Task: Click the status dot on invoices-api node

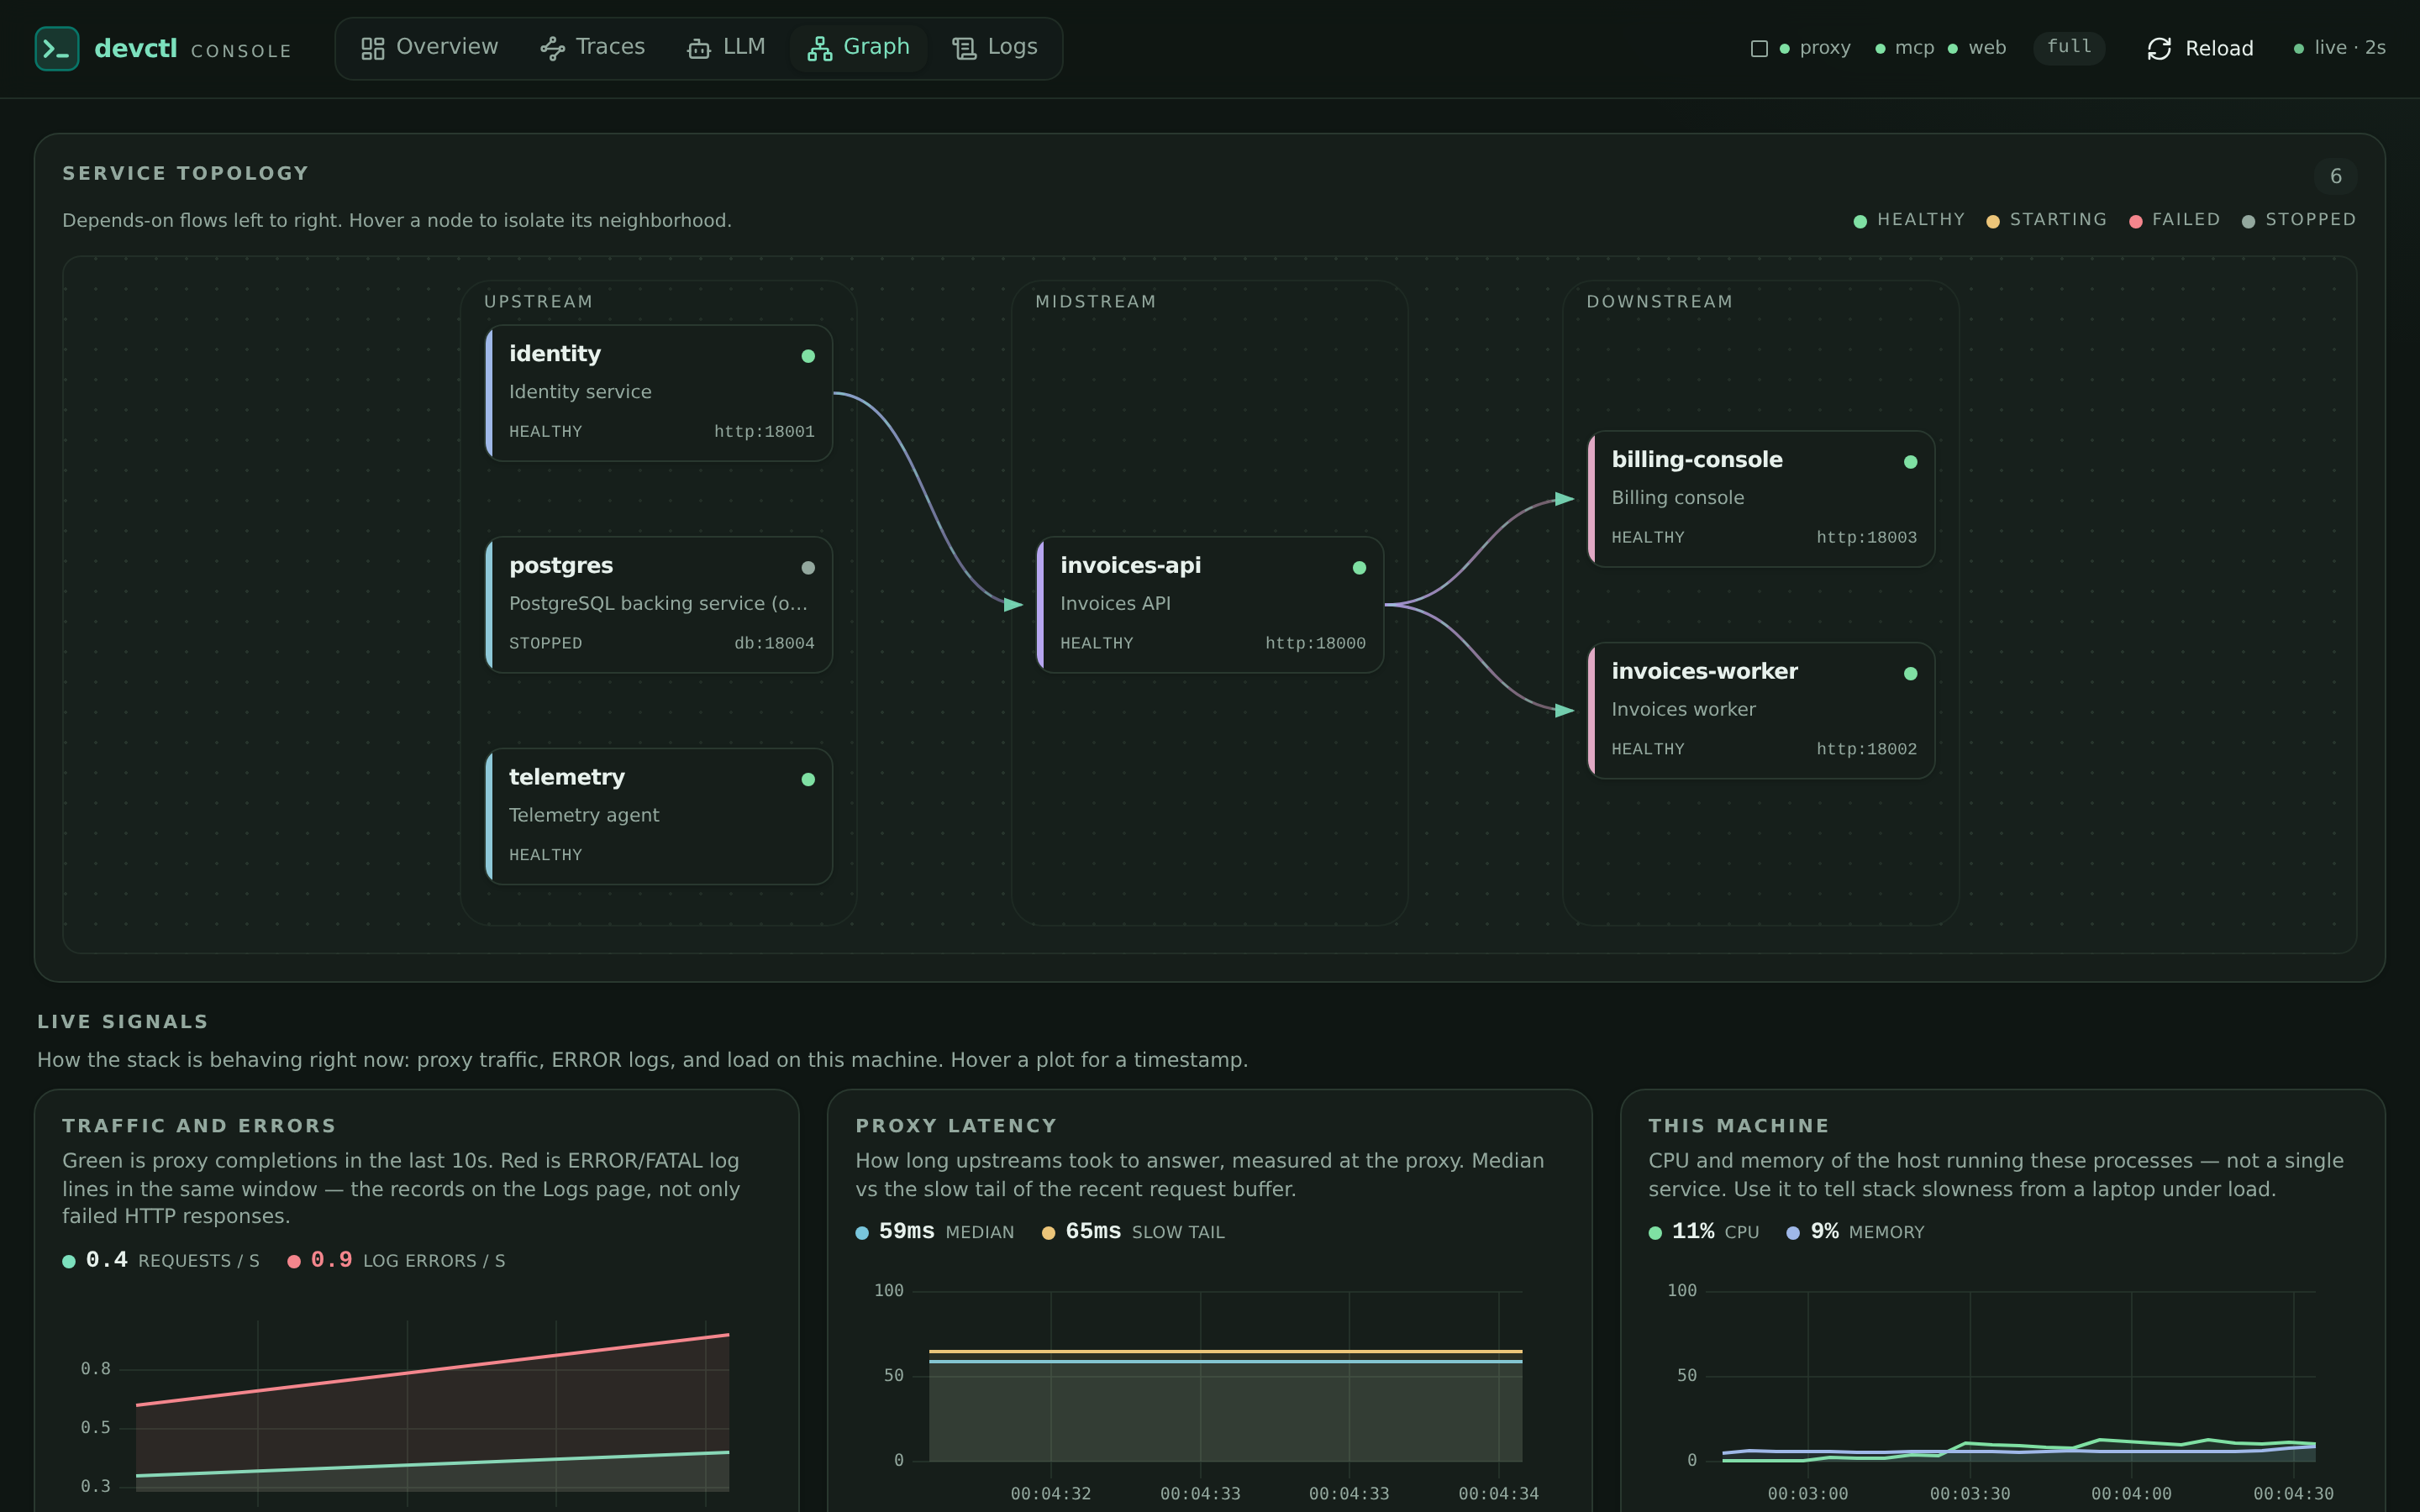Action: pyautogui.click(x=1359, y=568)
